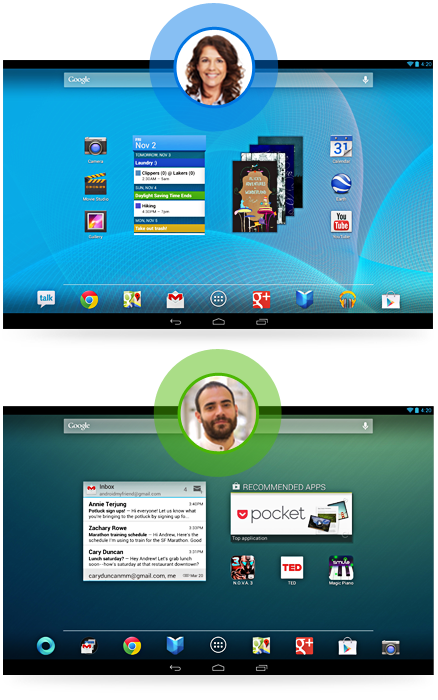Launch Google+ from the green tablet dock
Image resolution: width=438 pixels, height=700 pixels.
pyautogui.click(x=305, y=646)
